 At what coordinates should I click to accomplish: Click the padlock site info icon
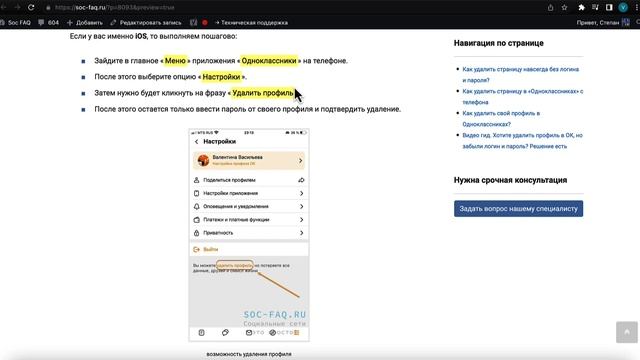coord(48,8)
